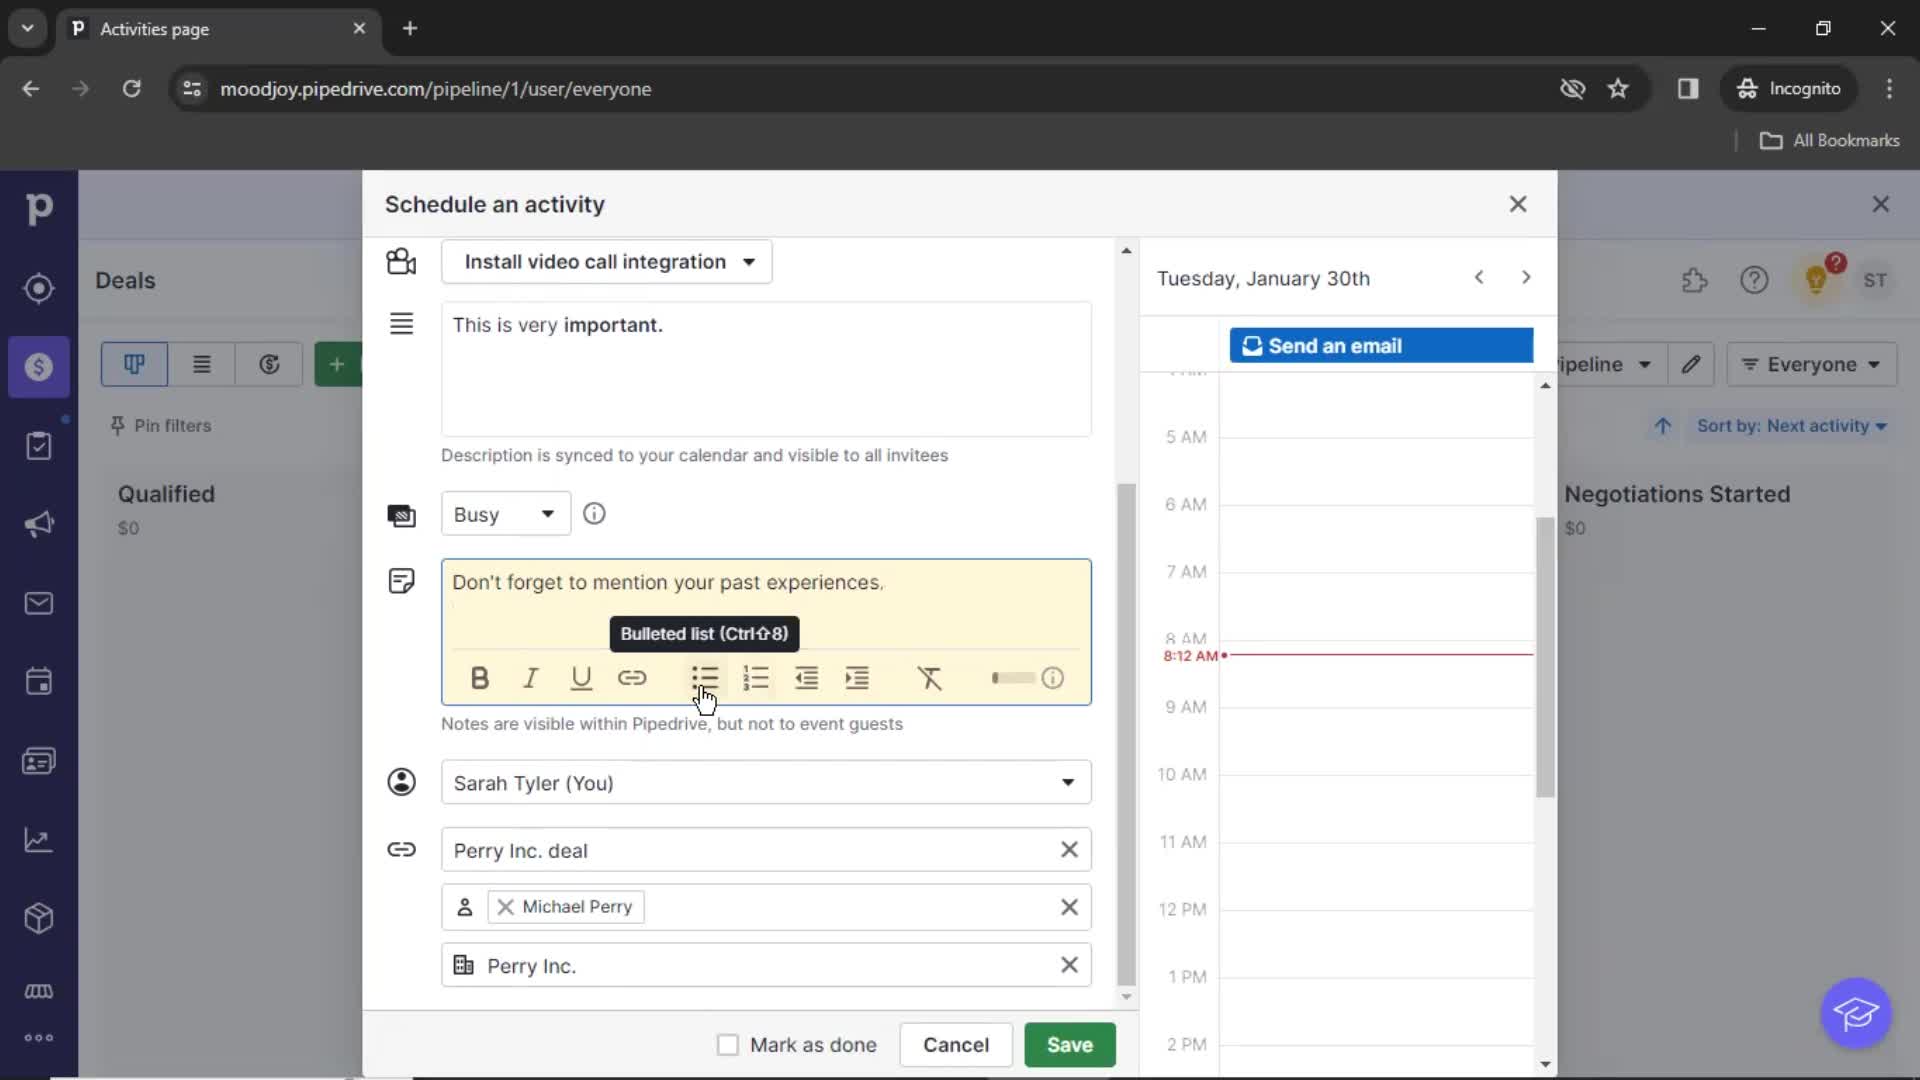The height and width of the screenshot is (1080, 1920).
Task: Expand the Sarah Tyler assignee dropdown
Action: click(1068, 782)
